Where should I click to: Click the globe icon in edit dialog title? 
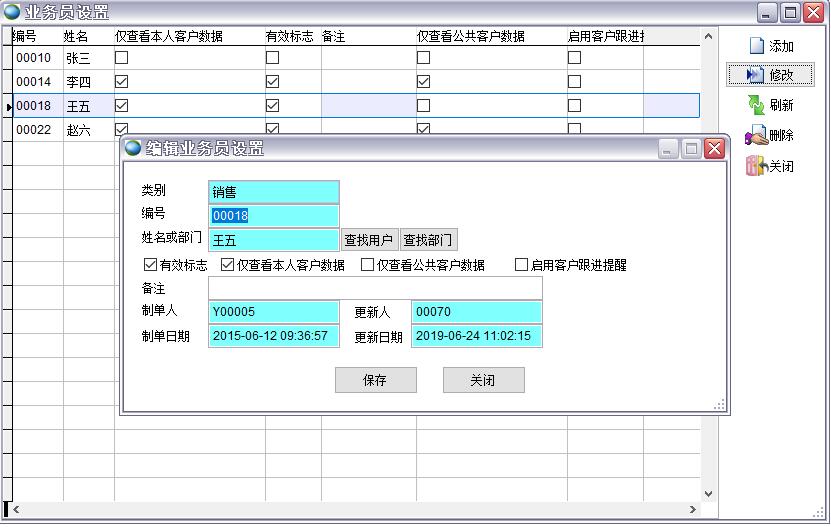(134, 148)
